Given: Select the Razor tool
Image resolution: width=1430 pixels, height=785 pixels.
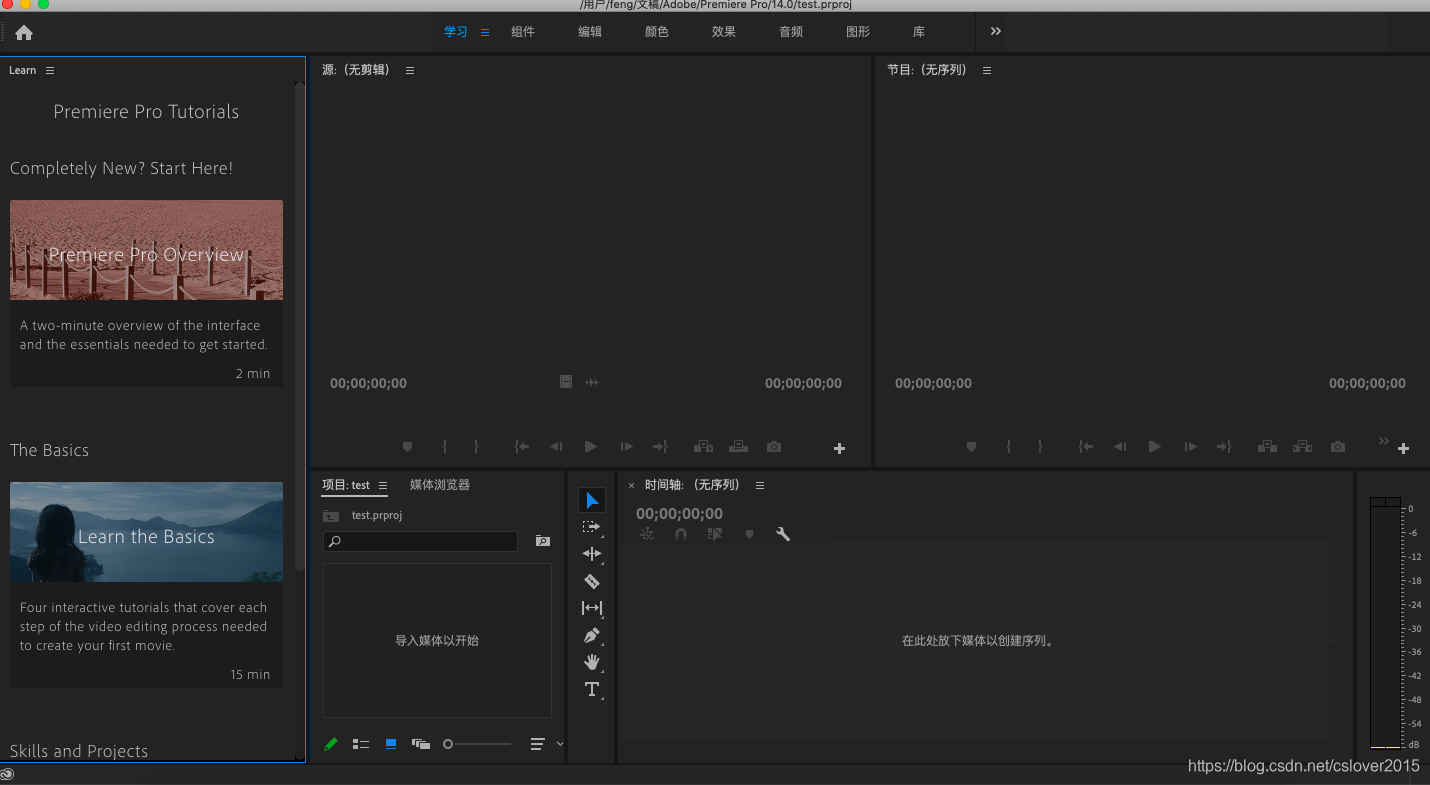Looking at the screenshot, I should coord(592,581).
